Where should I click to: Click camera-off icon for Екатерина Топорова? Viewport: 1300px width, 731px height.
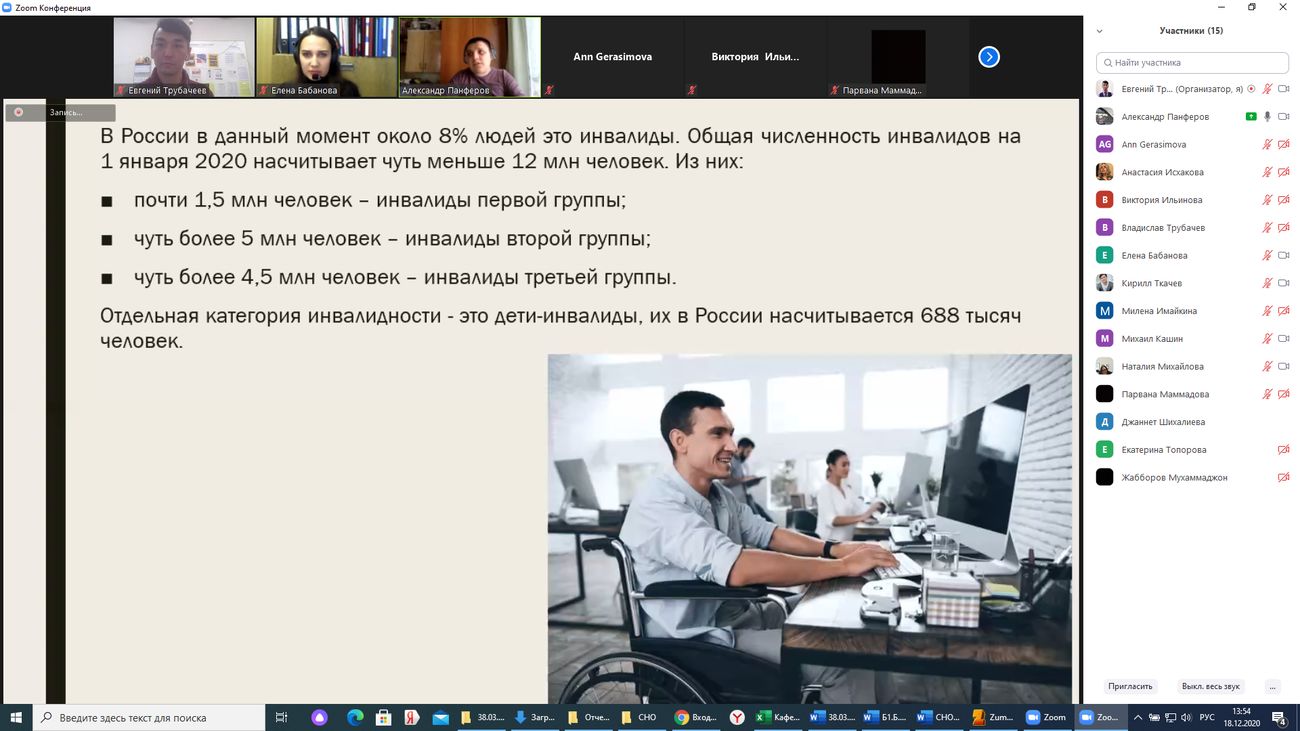click(x=1283, y=450)
